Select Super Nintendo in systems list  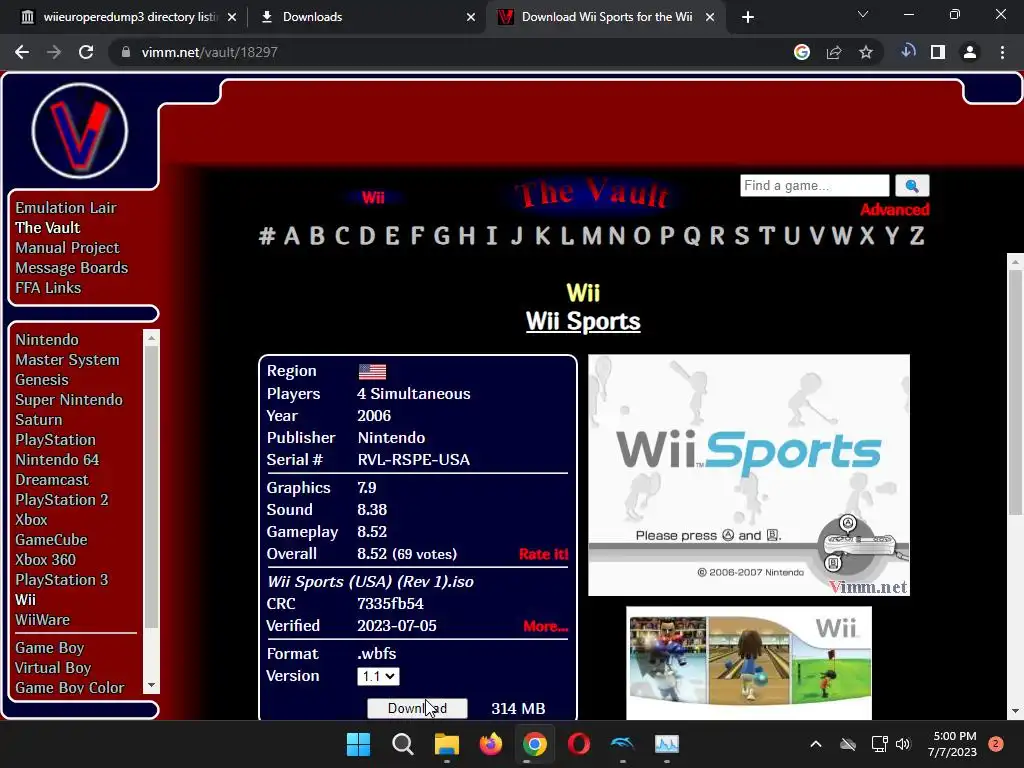(x=69, y=400)
